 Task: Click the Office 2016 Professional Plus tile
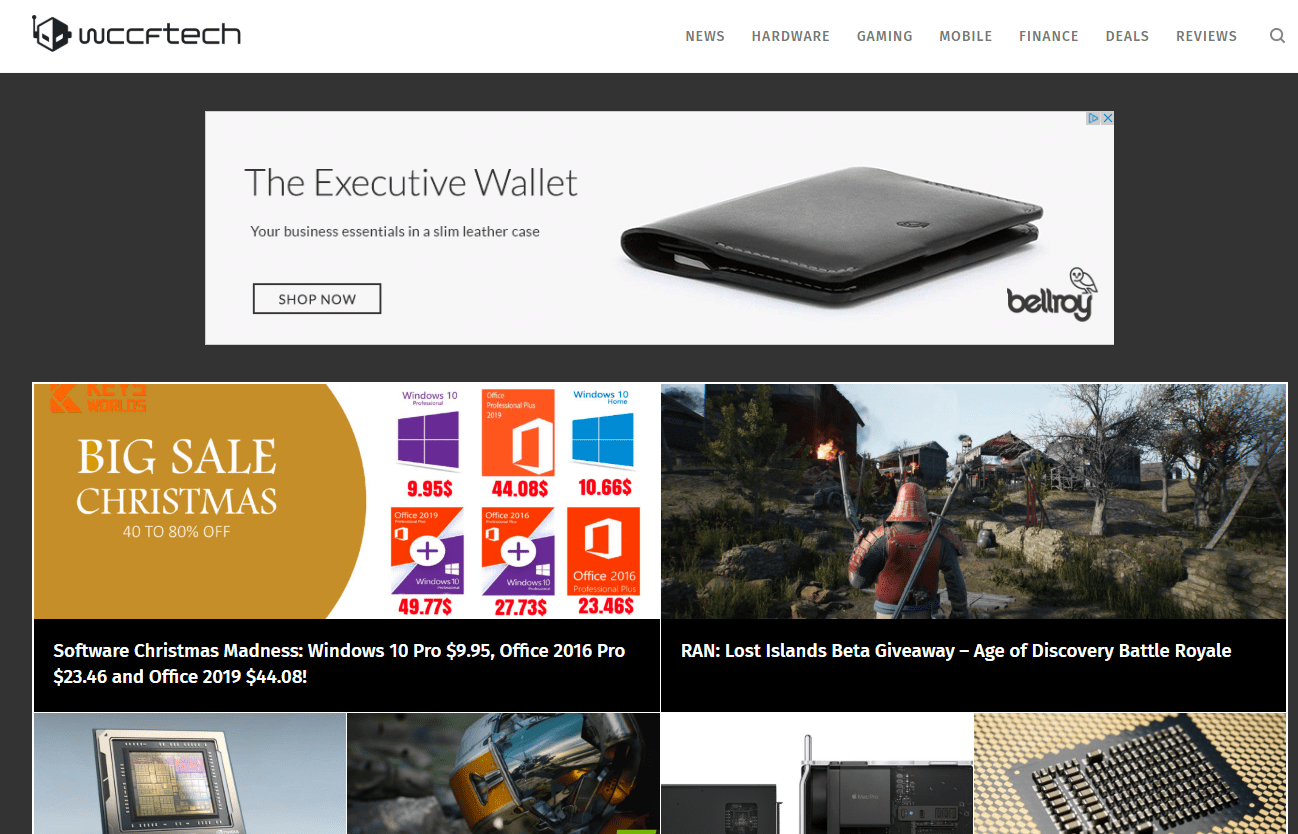pyautogui.click(x=604, y=552)
